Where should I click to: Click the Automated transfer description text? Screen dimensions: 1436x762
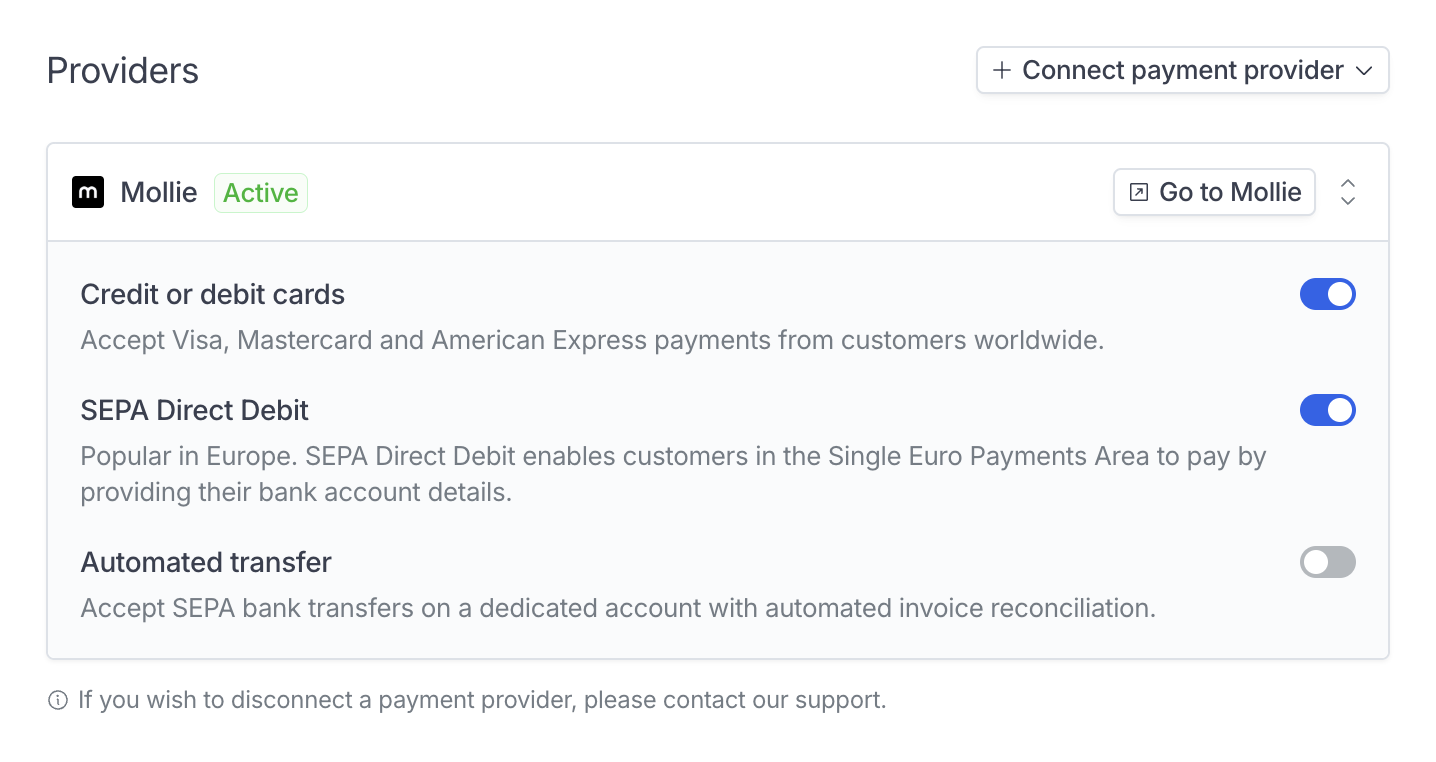(618, 608)
